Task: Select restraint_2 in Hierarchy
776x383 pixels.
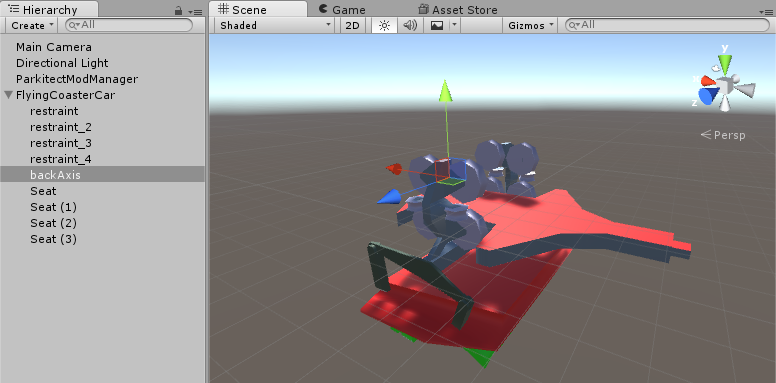Action: (60, 127)
